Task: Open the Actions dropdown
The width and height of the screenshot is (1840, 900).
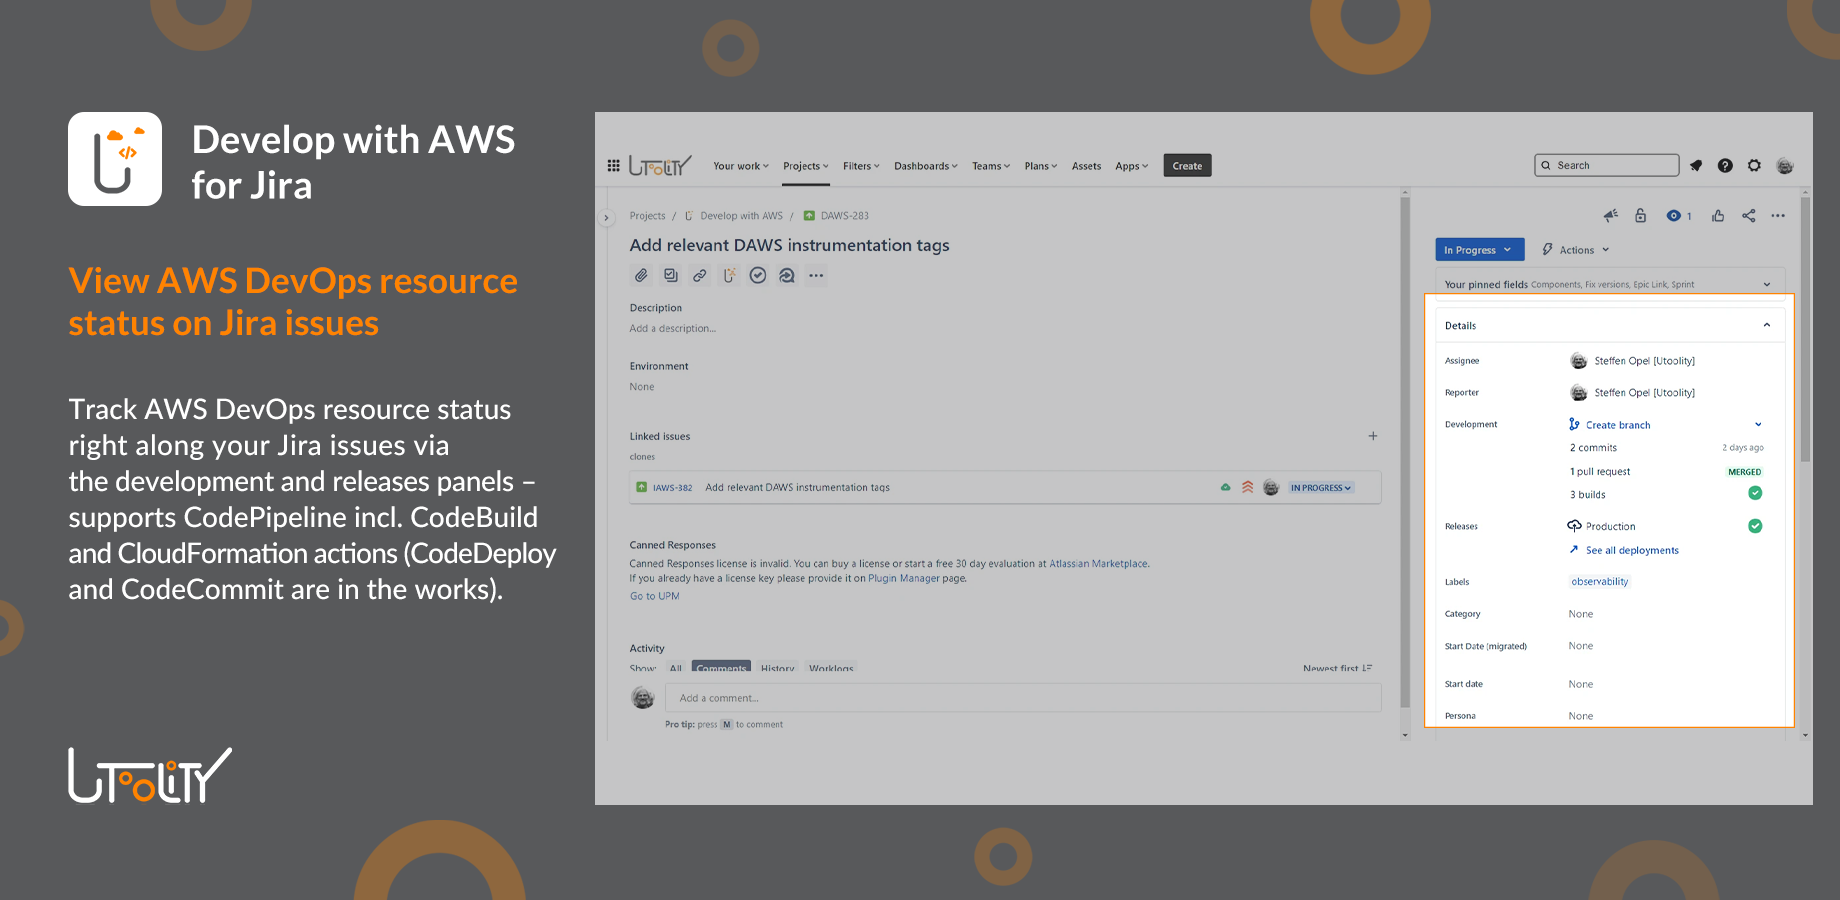Action: click(1576, 250)
